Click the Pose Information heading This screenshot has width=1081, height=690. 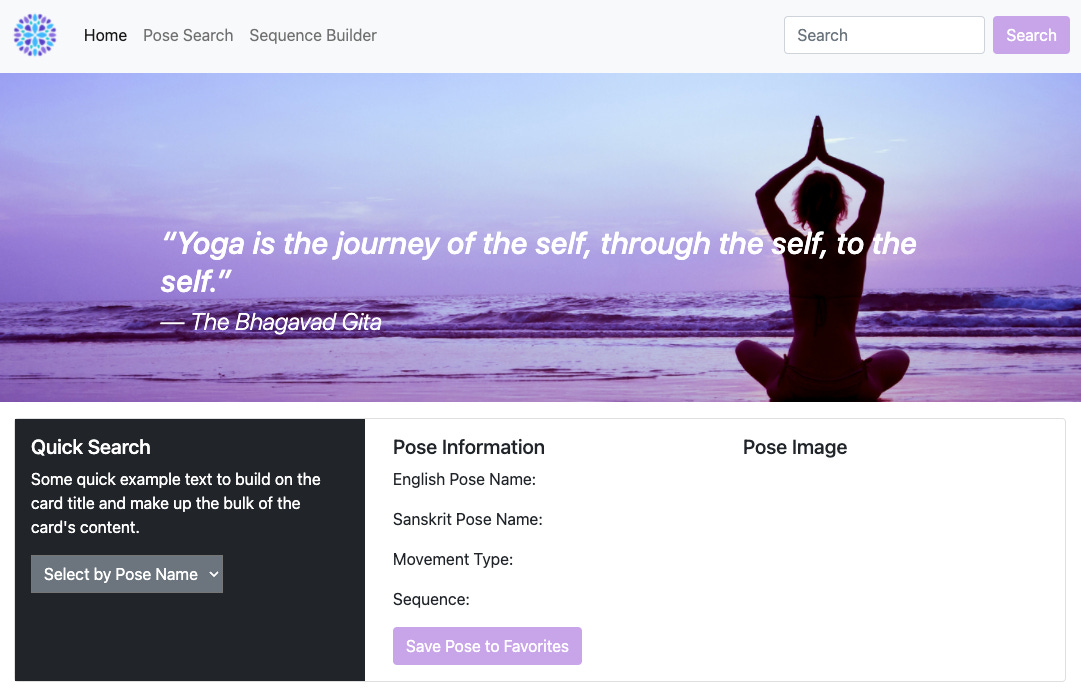469,447
